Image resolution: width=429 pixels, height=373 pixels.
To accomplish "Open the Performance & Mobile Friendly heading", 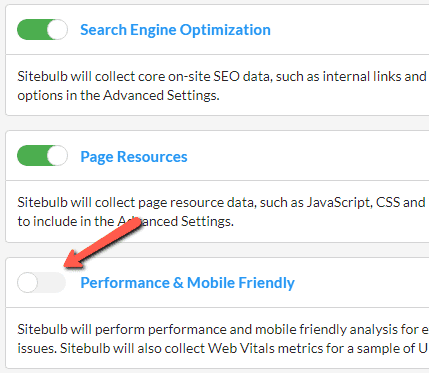I will pyautogui.click(x=187, y=283).
